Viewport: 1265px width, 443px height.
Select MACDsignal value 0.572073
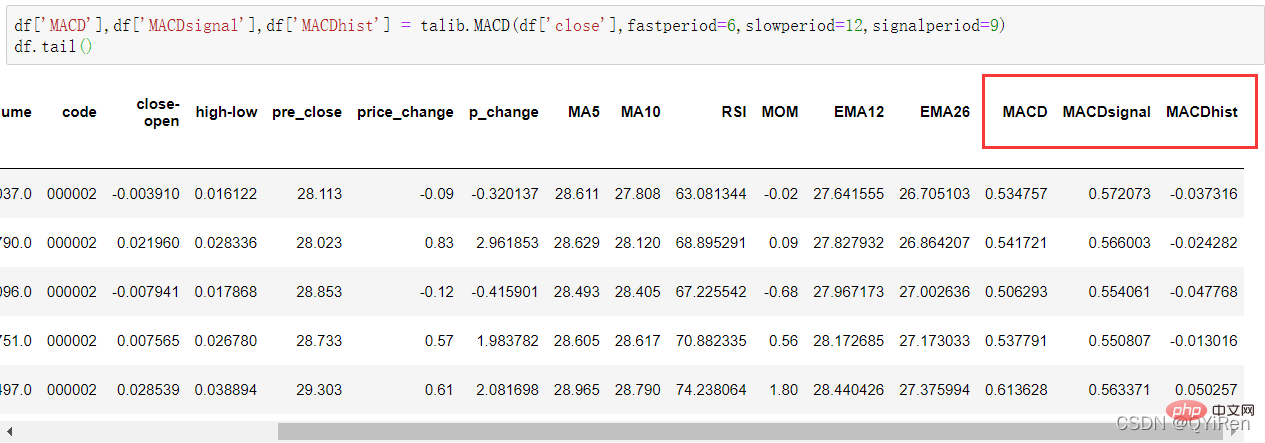tap(1119, 194)
